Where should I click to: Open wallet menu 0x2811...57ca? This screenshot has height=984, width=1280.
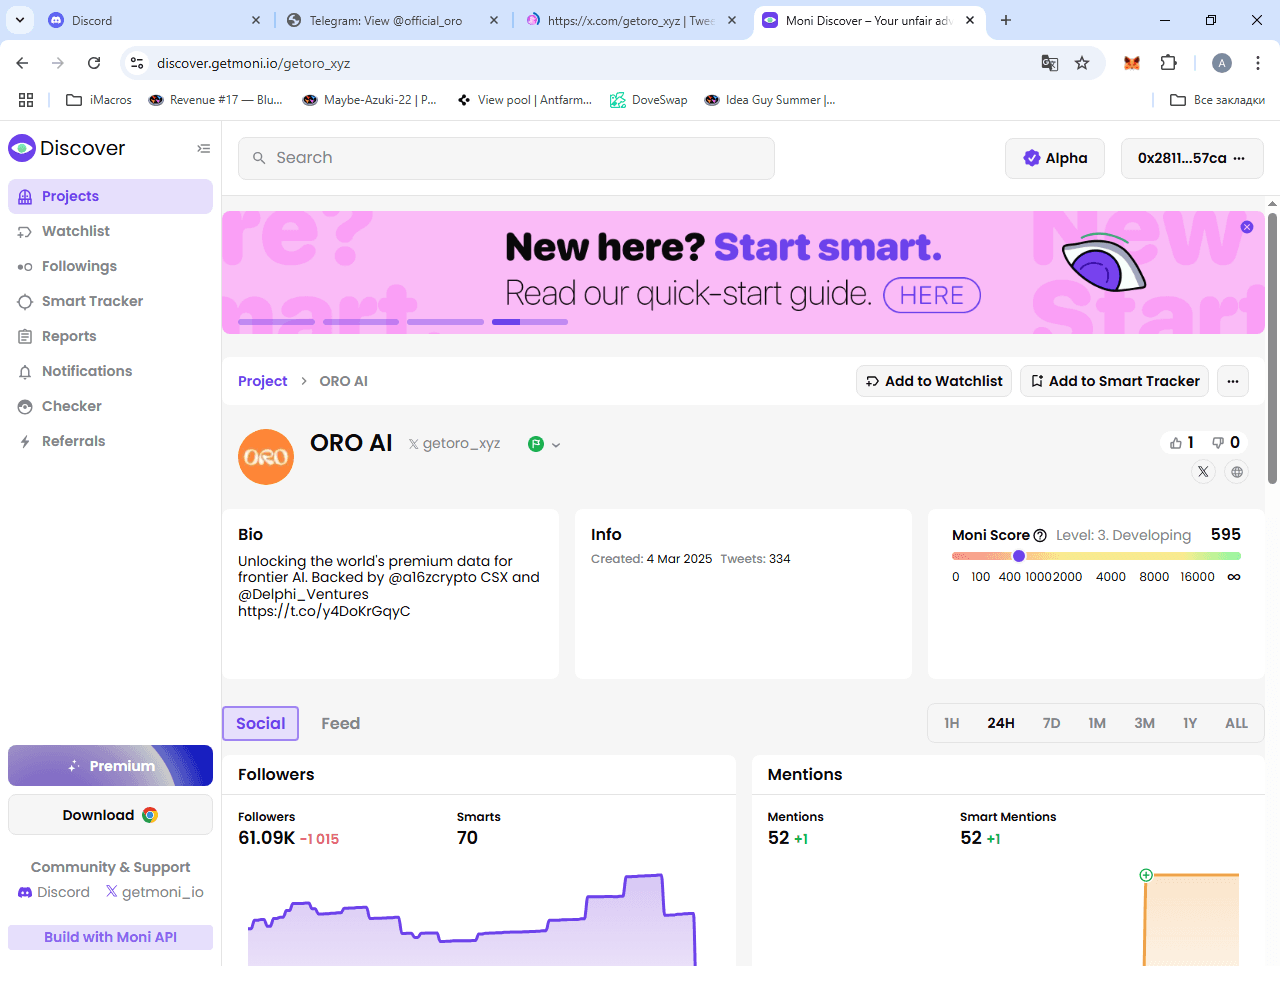tap(1192, 158)
